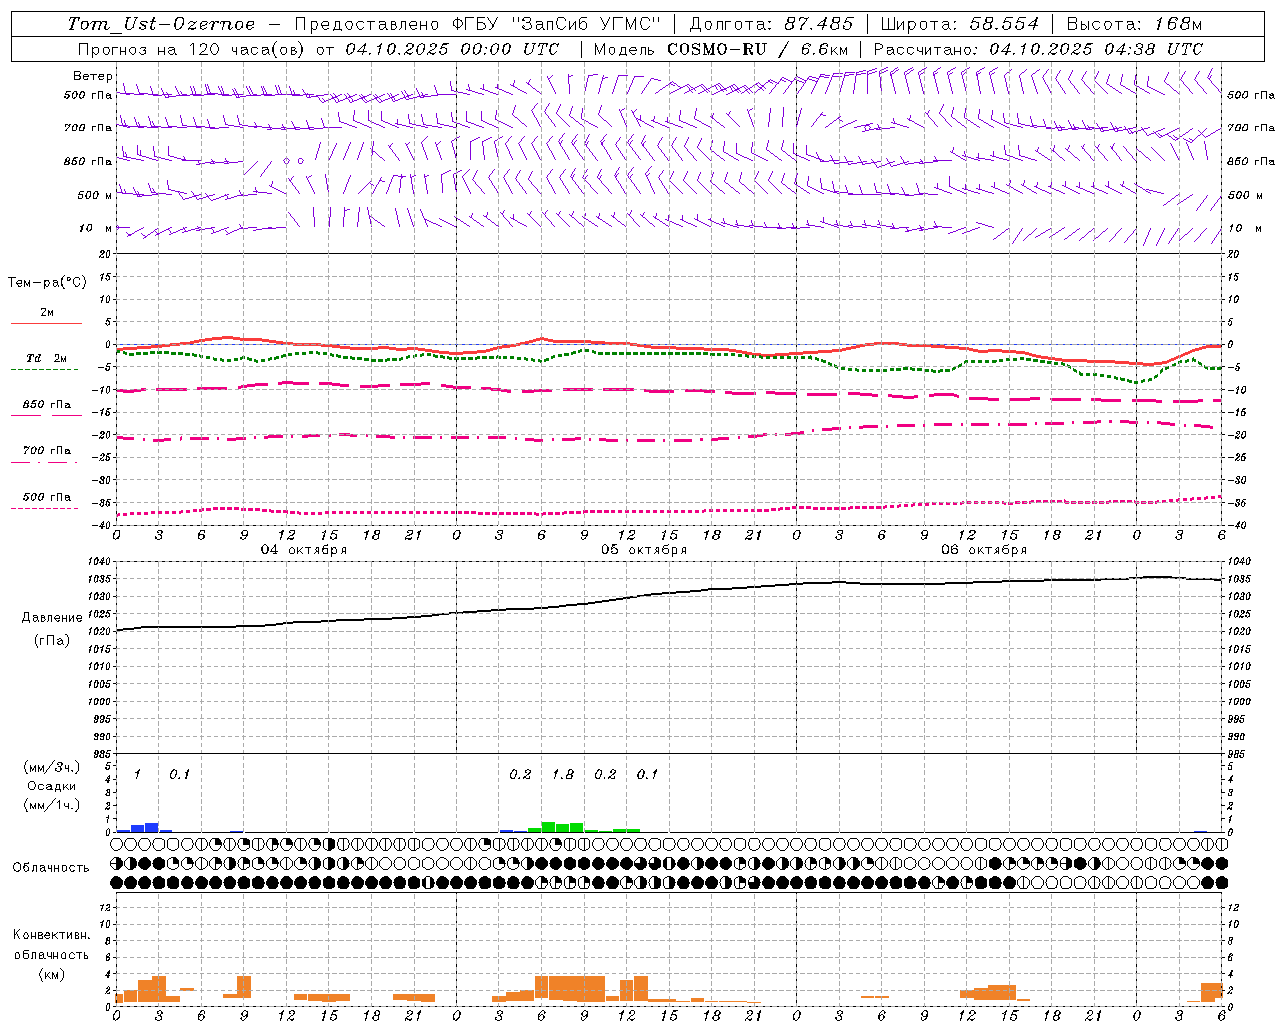Click the red line sample under the 2м legend
1280x1024 pixels.
pyautogui.click(x=46, y=323)
